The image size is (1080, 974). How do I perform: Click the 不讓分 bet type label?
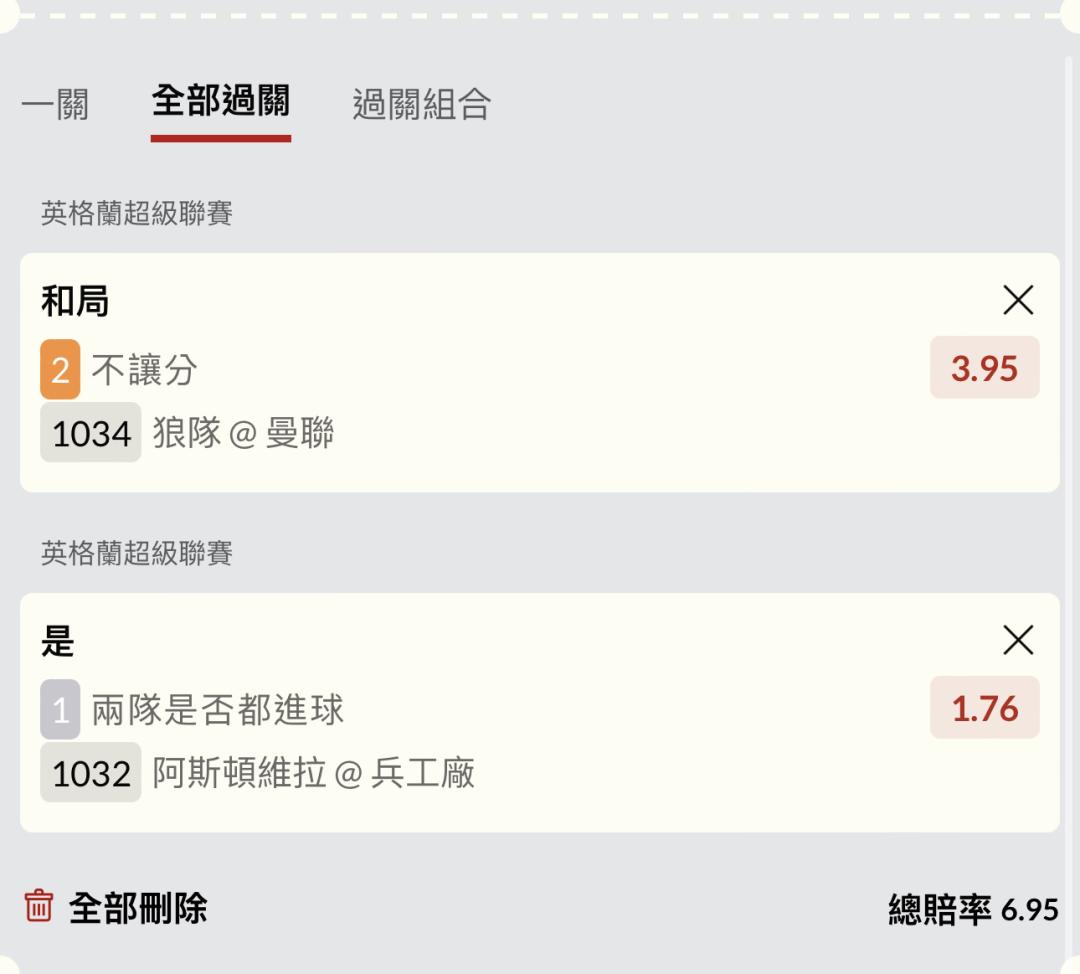click(145, 370)
